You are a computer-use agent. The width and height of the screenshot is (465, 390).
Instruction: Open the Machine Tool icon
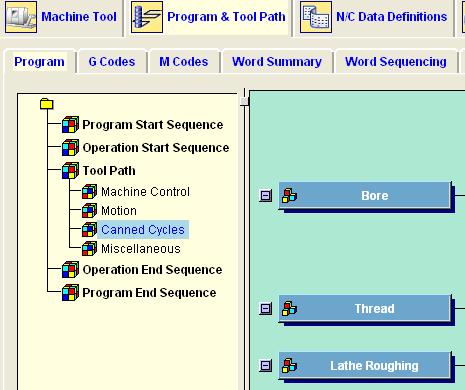[21, 17]
